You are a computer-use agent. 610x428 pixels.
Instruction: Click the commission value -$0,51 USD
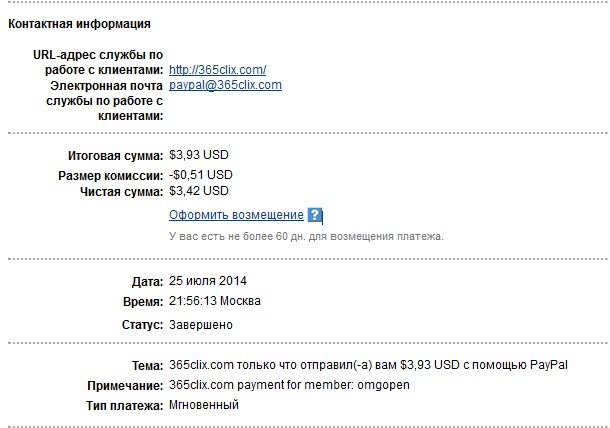[x=201, y=174]
